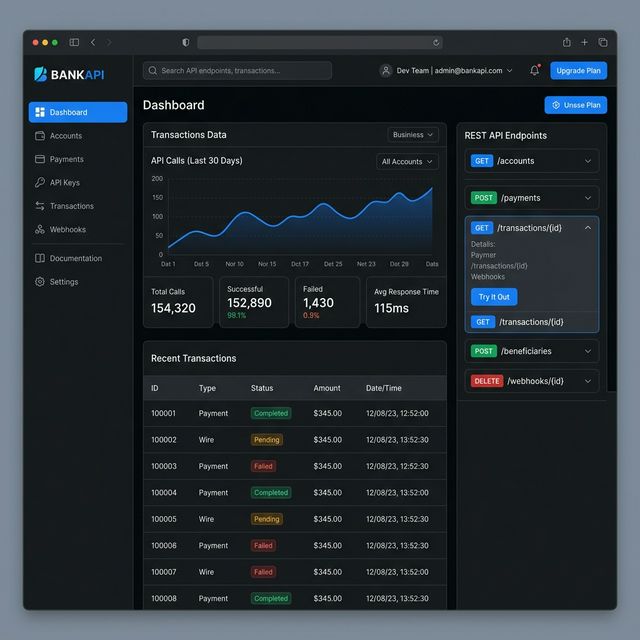The image size is (640, 640).
Task: Click the browser sidebar toggle icon
Action: 74,42
